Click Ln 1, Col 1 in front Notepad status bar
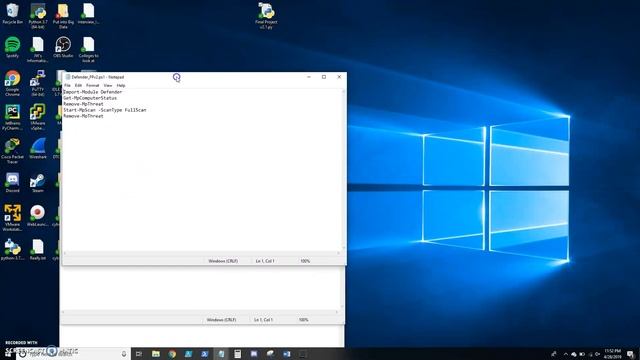 265,261
